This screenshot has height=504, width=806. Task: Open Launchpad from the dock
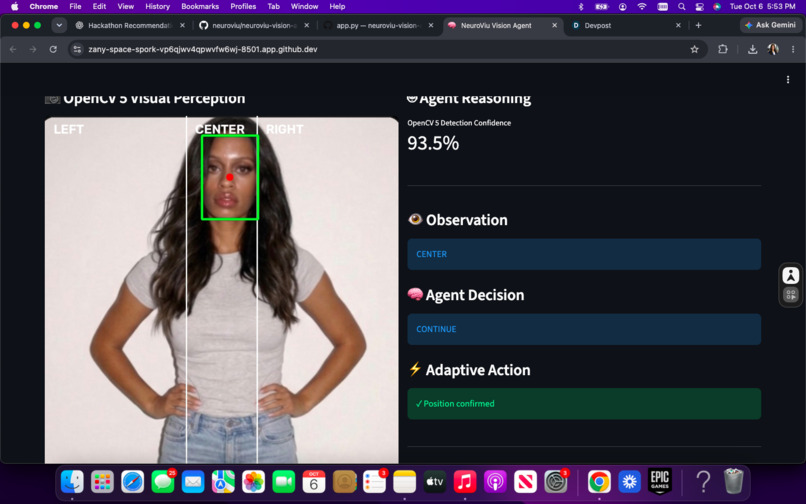tap(102, 482)
